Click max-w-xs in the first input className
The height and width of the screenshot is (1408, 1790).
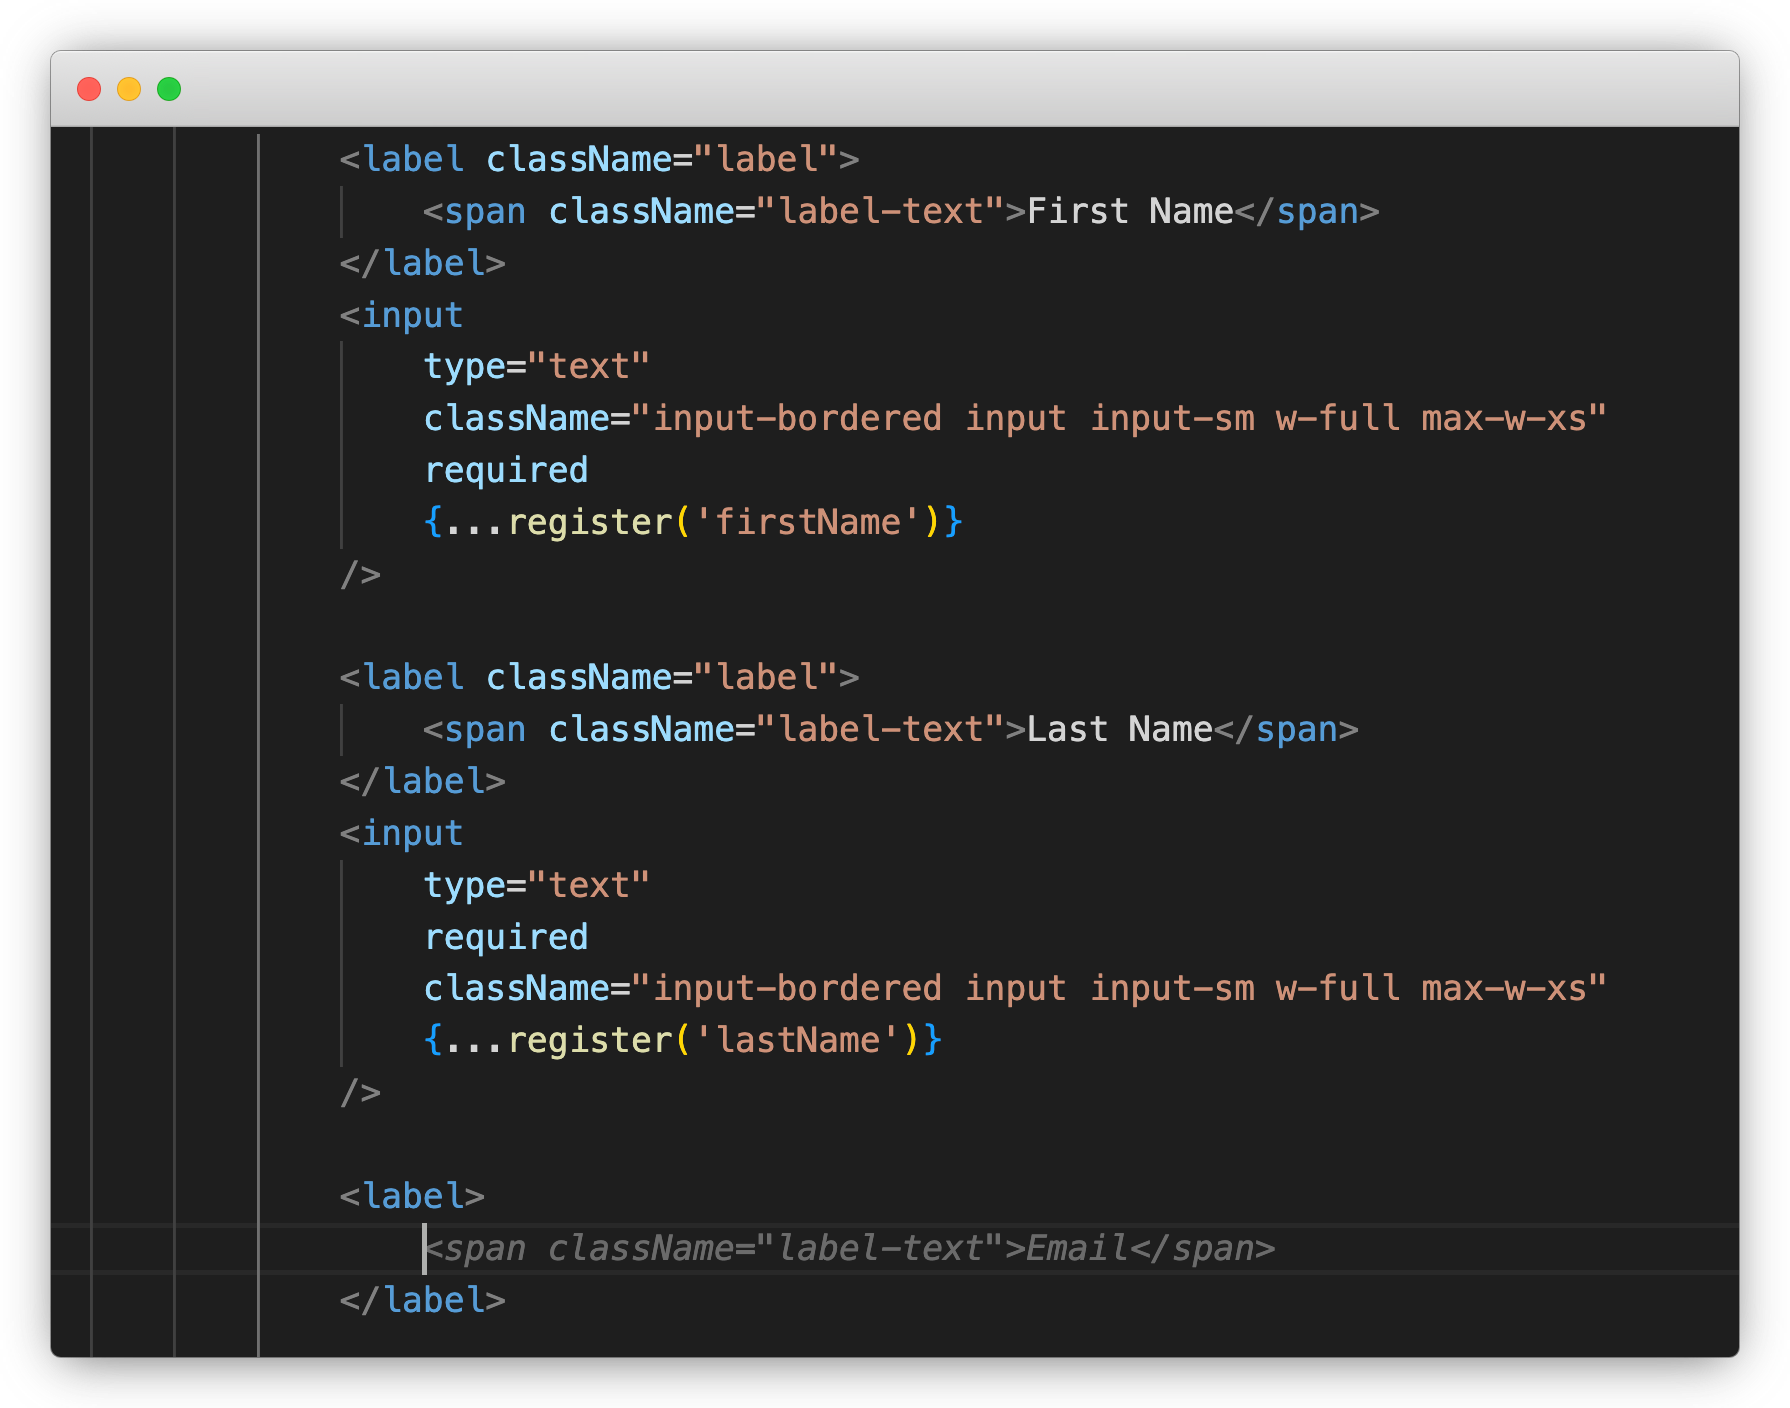pos(1504,419)
